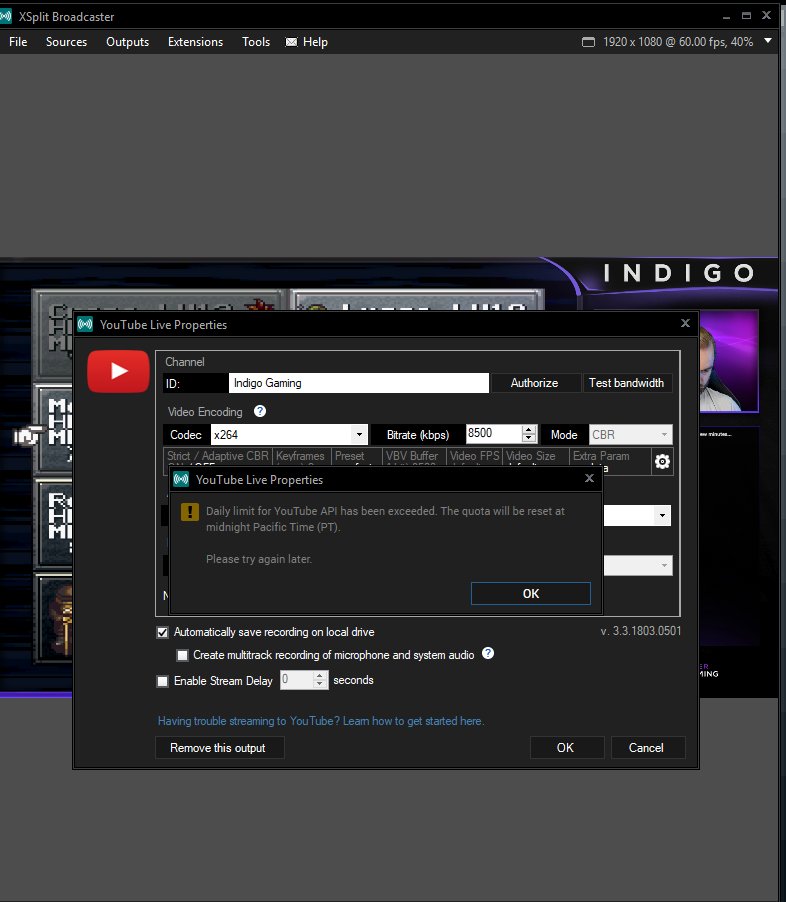Decrease stream delay with down arrow
786x902 pixels.
pyautogui.click(x=320, y=685)
